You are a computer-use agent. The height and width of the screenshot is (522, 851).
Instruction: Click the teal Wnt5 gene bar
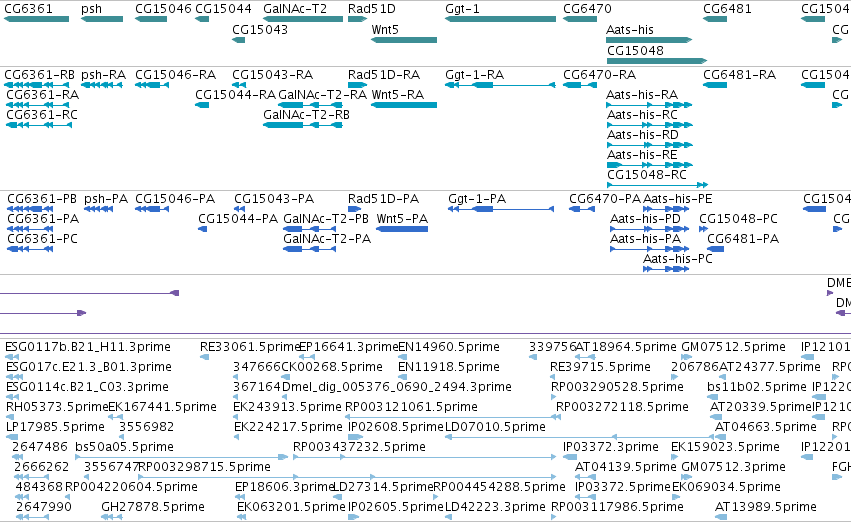[x=404, y=40]
